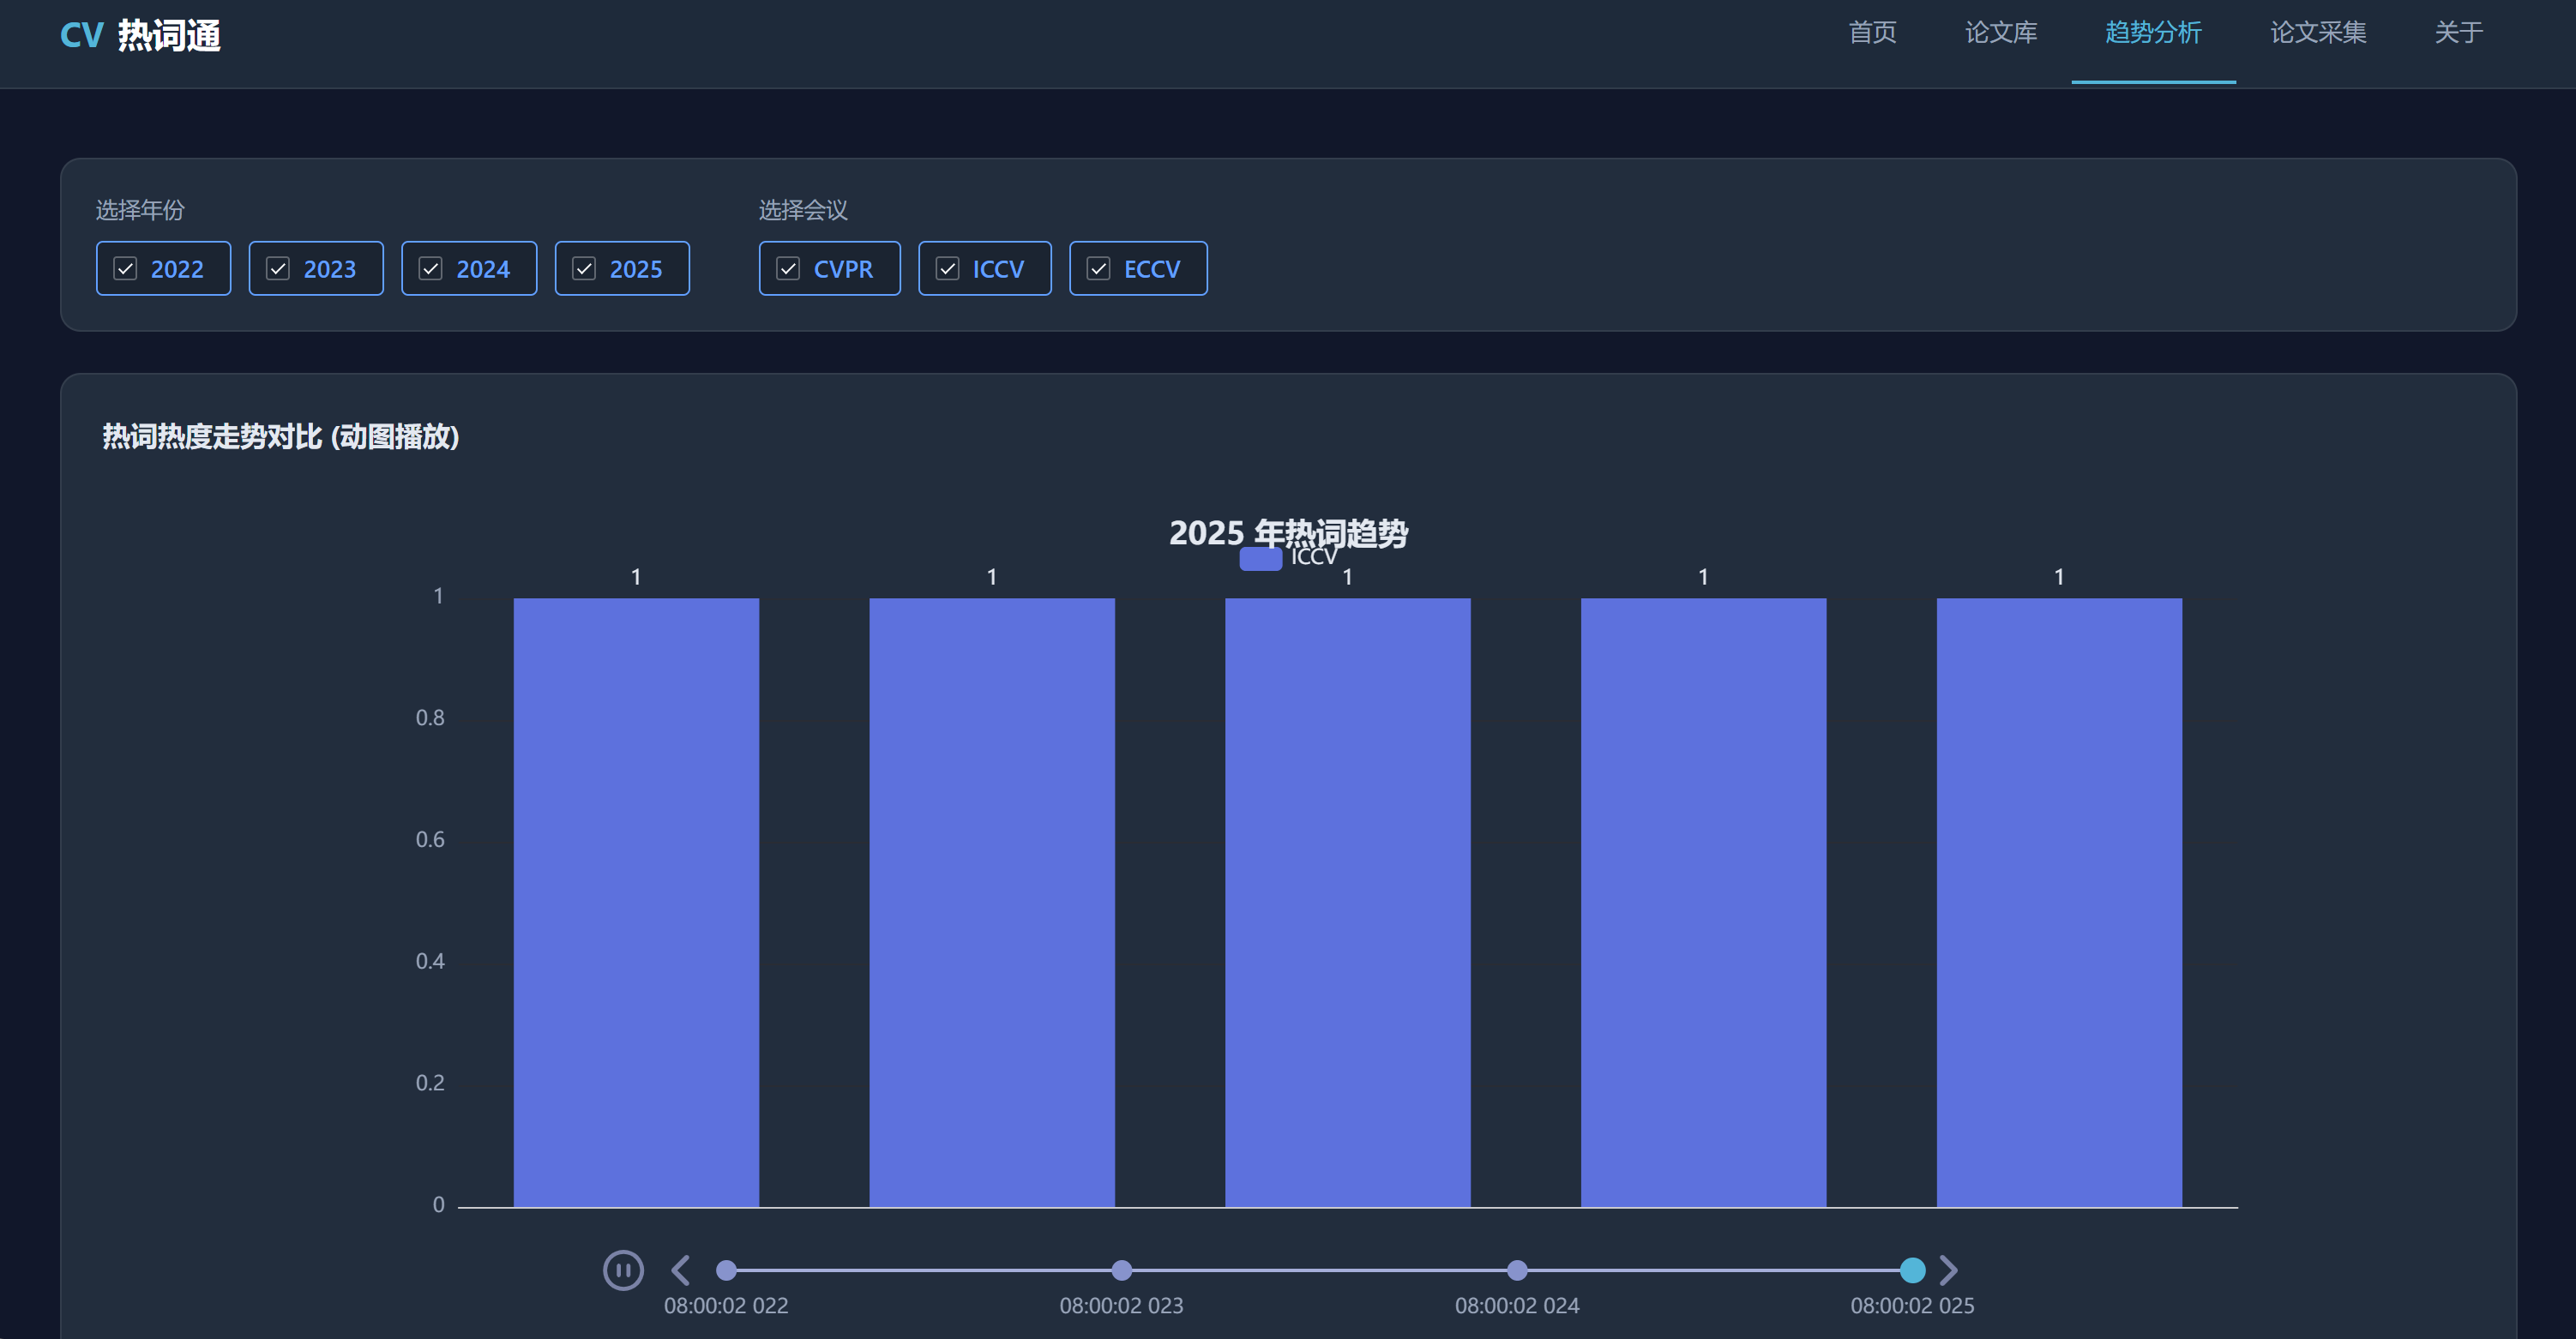
Task: Toggle the ICCV legend swatch
Action: pos(1260,558)
